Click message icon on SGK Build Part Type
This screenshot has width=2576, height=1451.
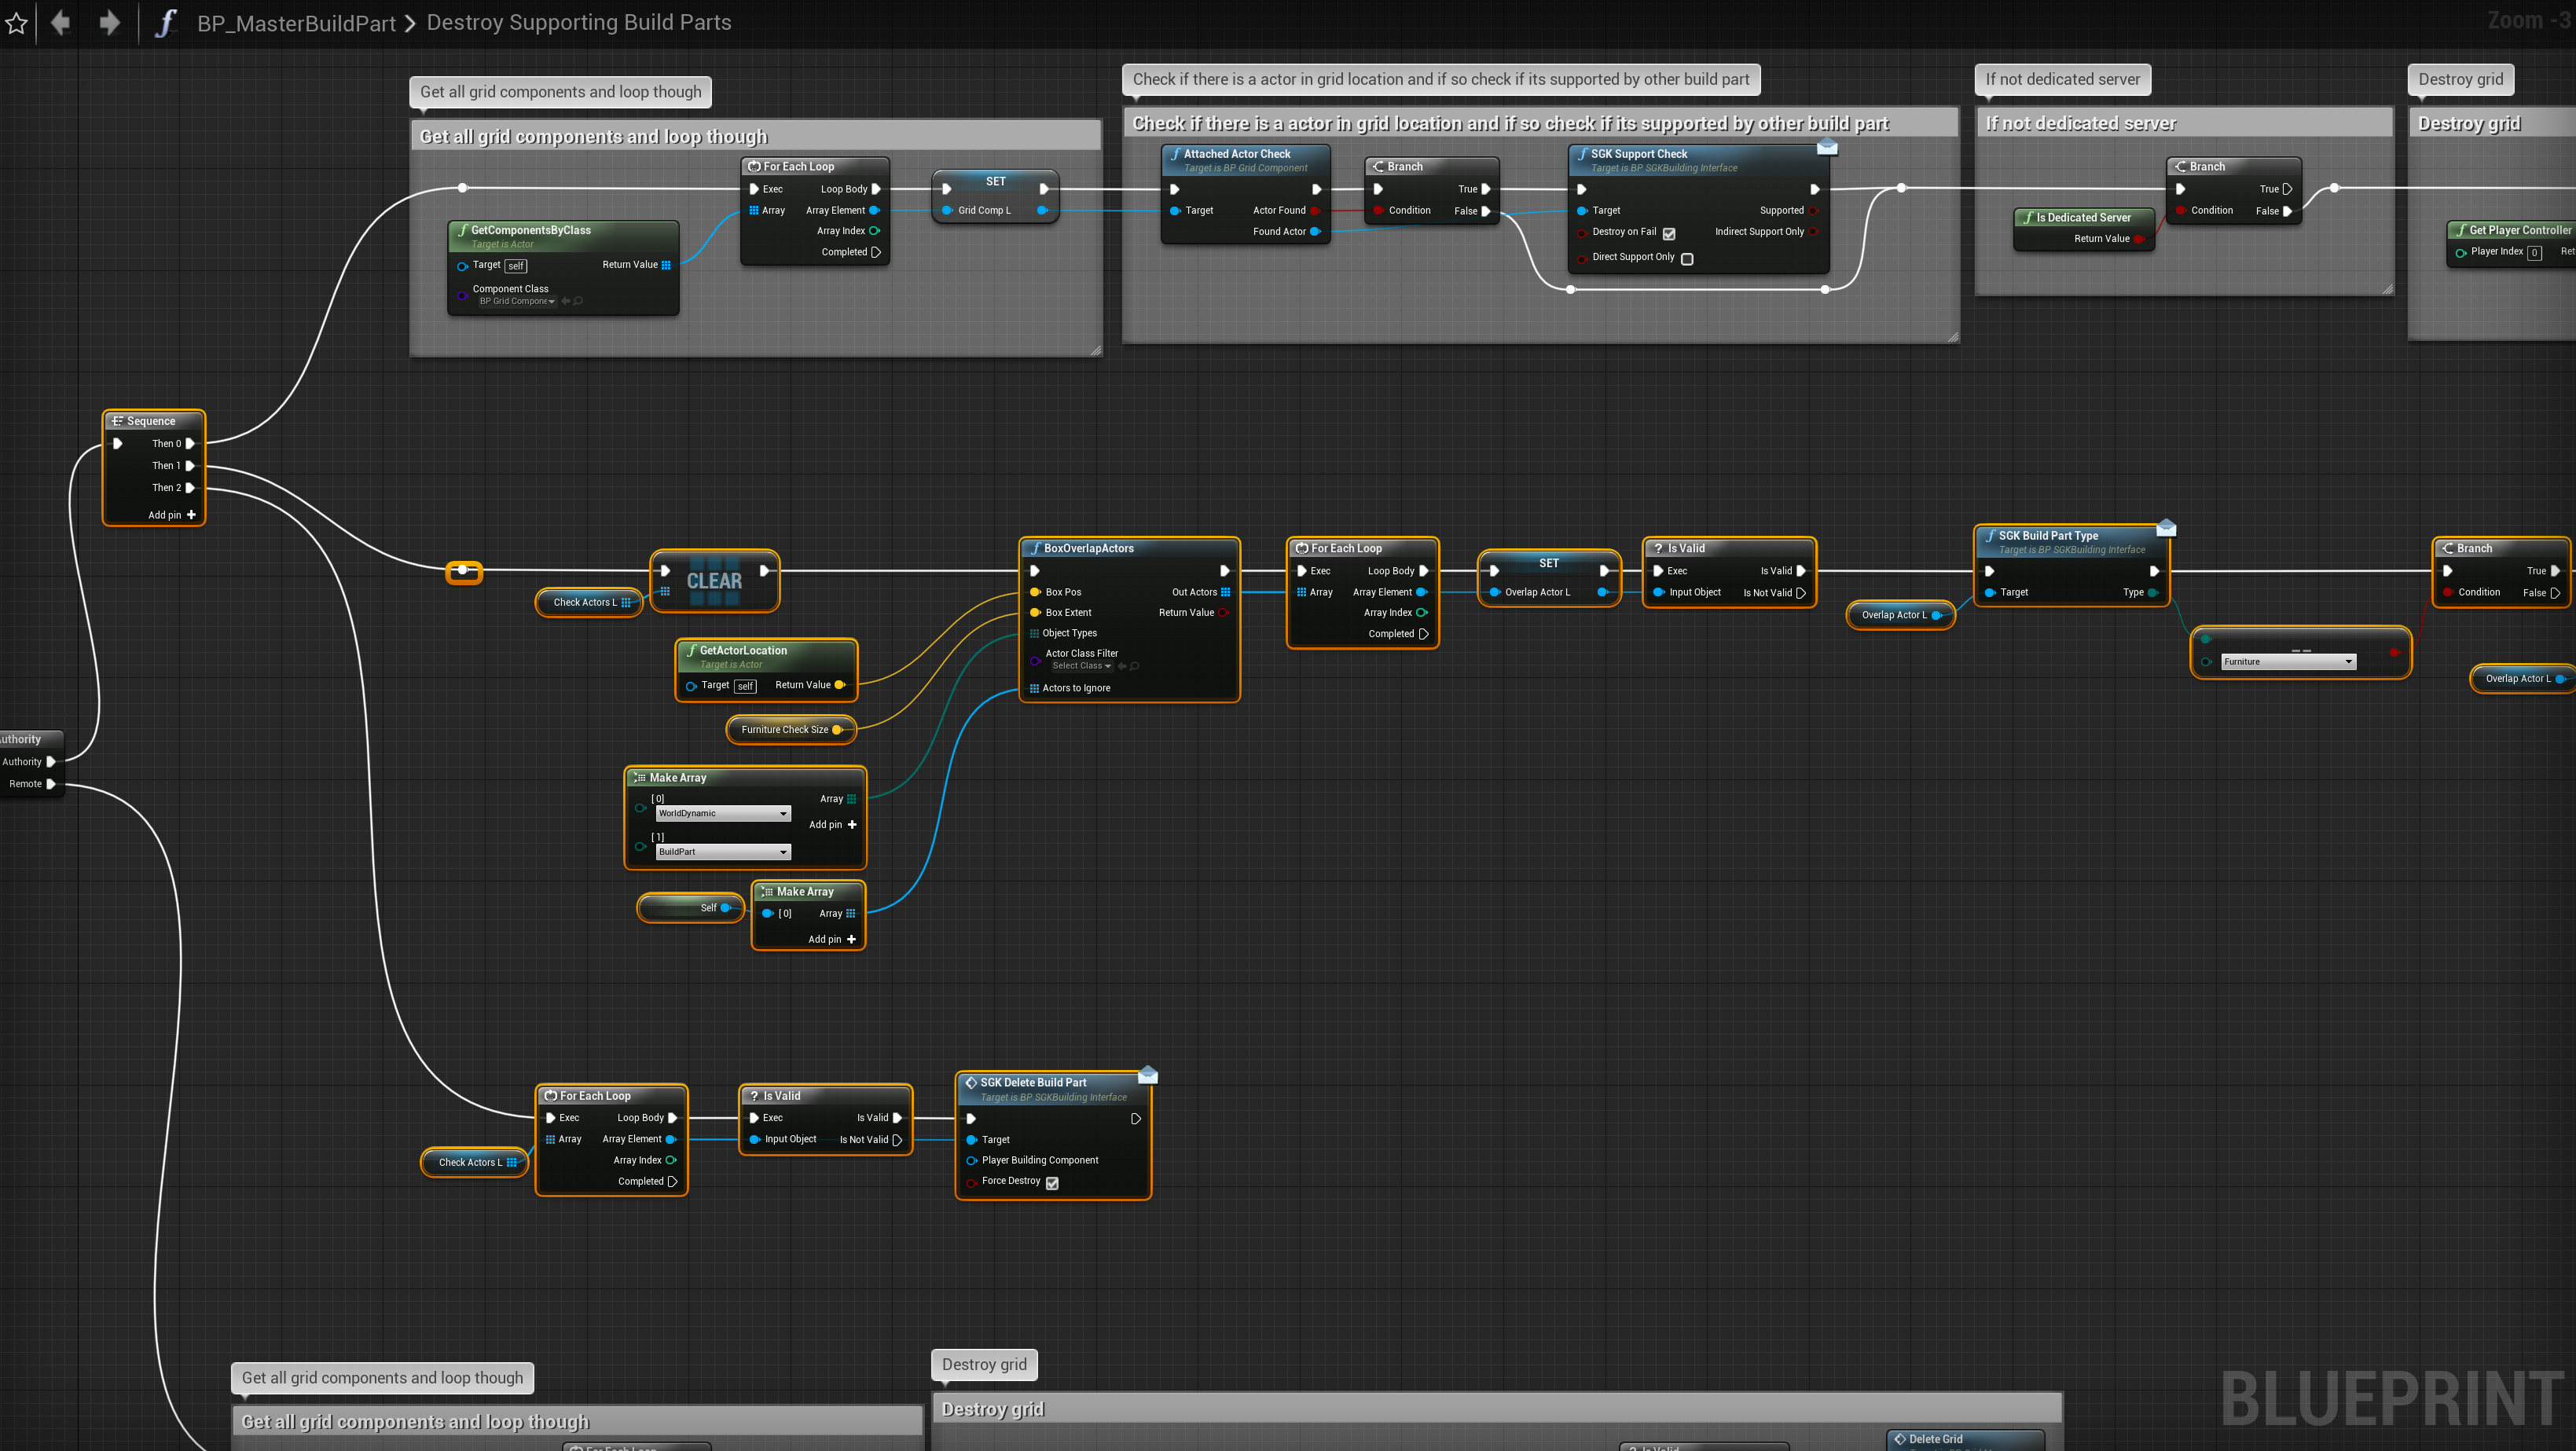[x=2166, y=528]
